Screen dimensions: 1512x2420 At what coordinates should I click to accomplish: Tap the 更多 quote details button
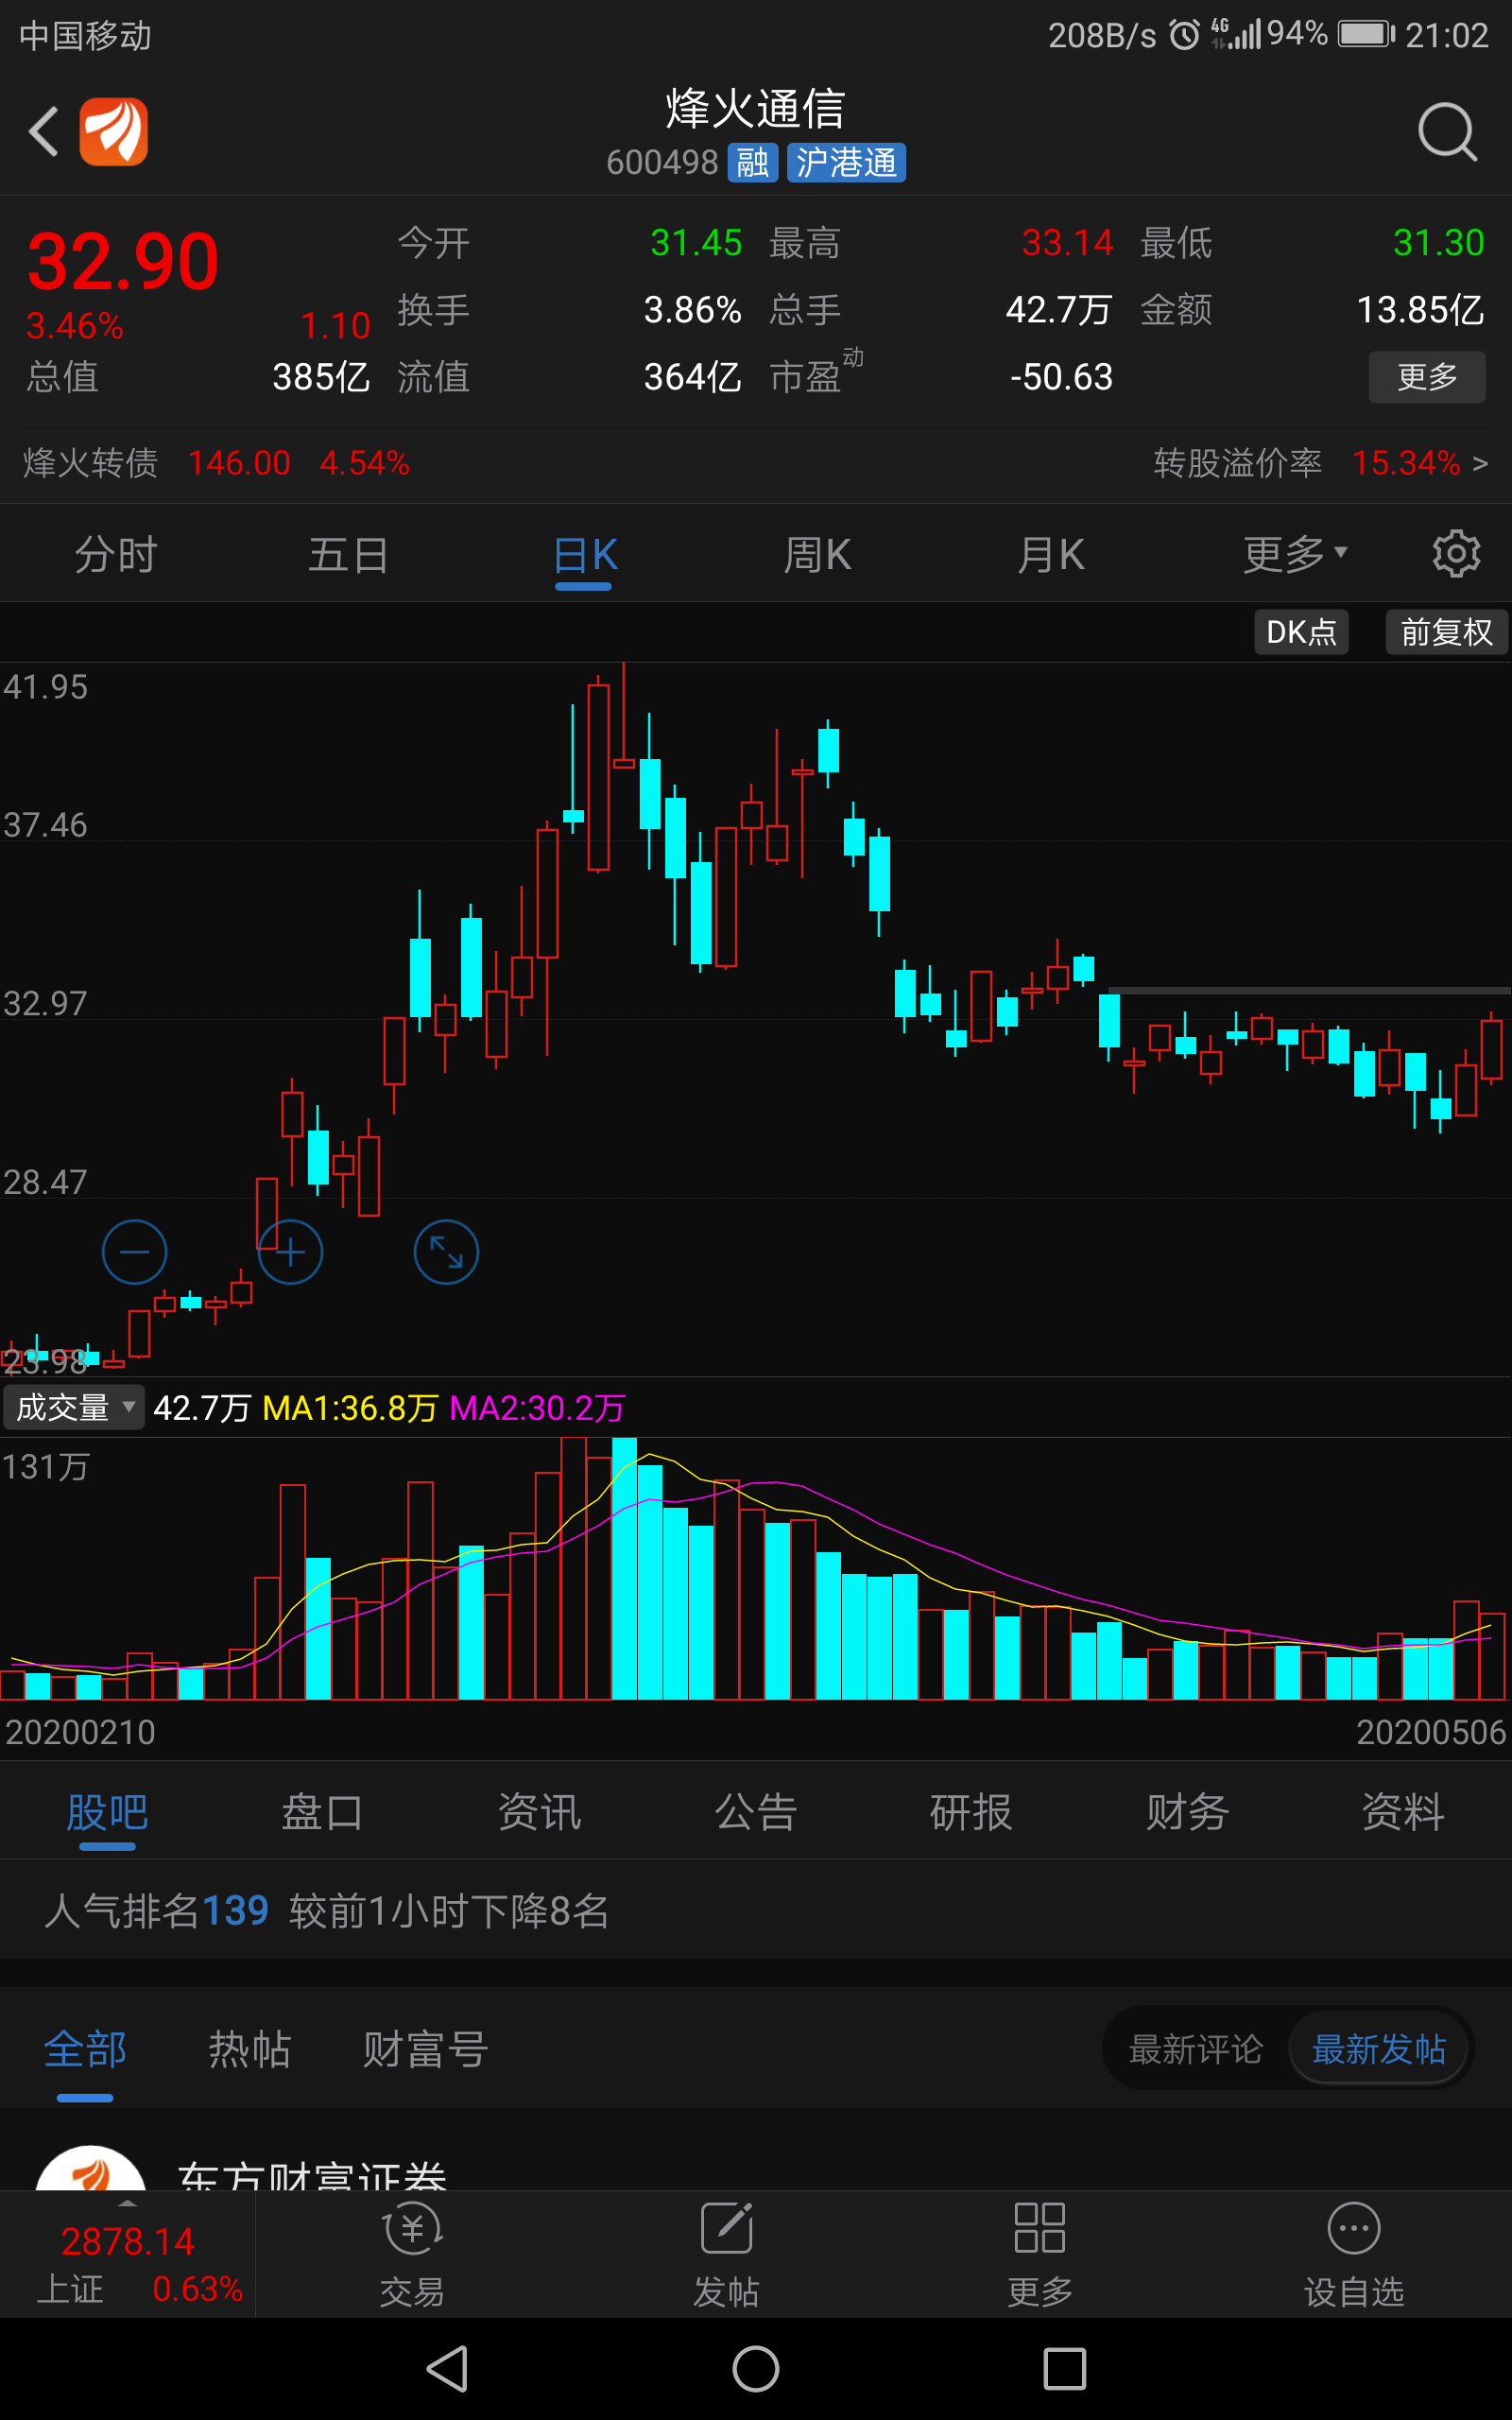point(1427,377)
